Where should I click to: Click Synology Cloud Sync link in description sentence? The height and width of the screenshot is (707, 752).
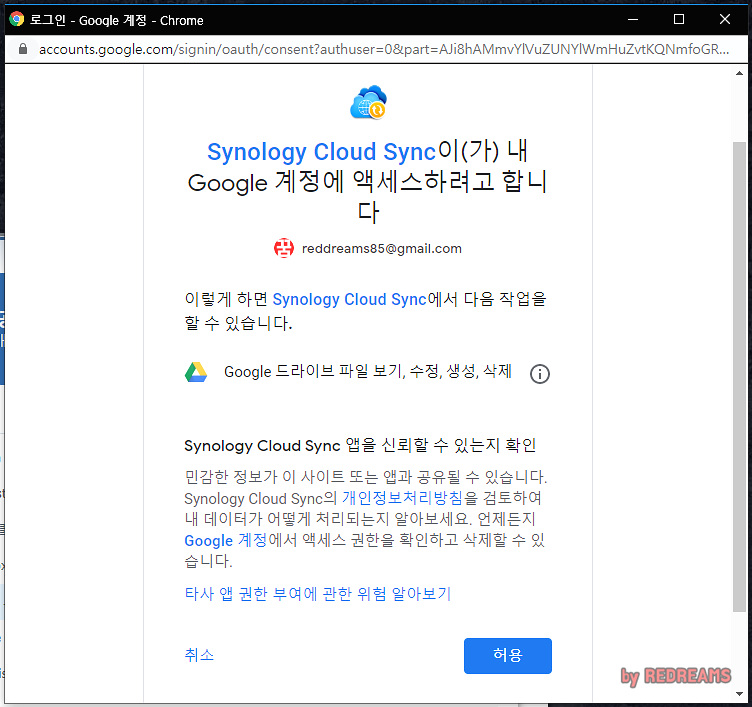click(x=350, y=299)
